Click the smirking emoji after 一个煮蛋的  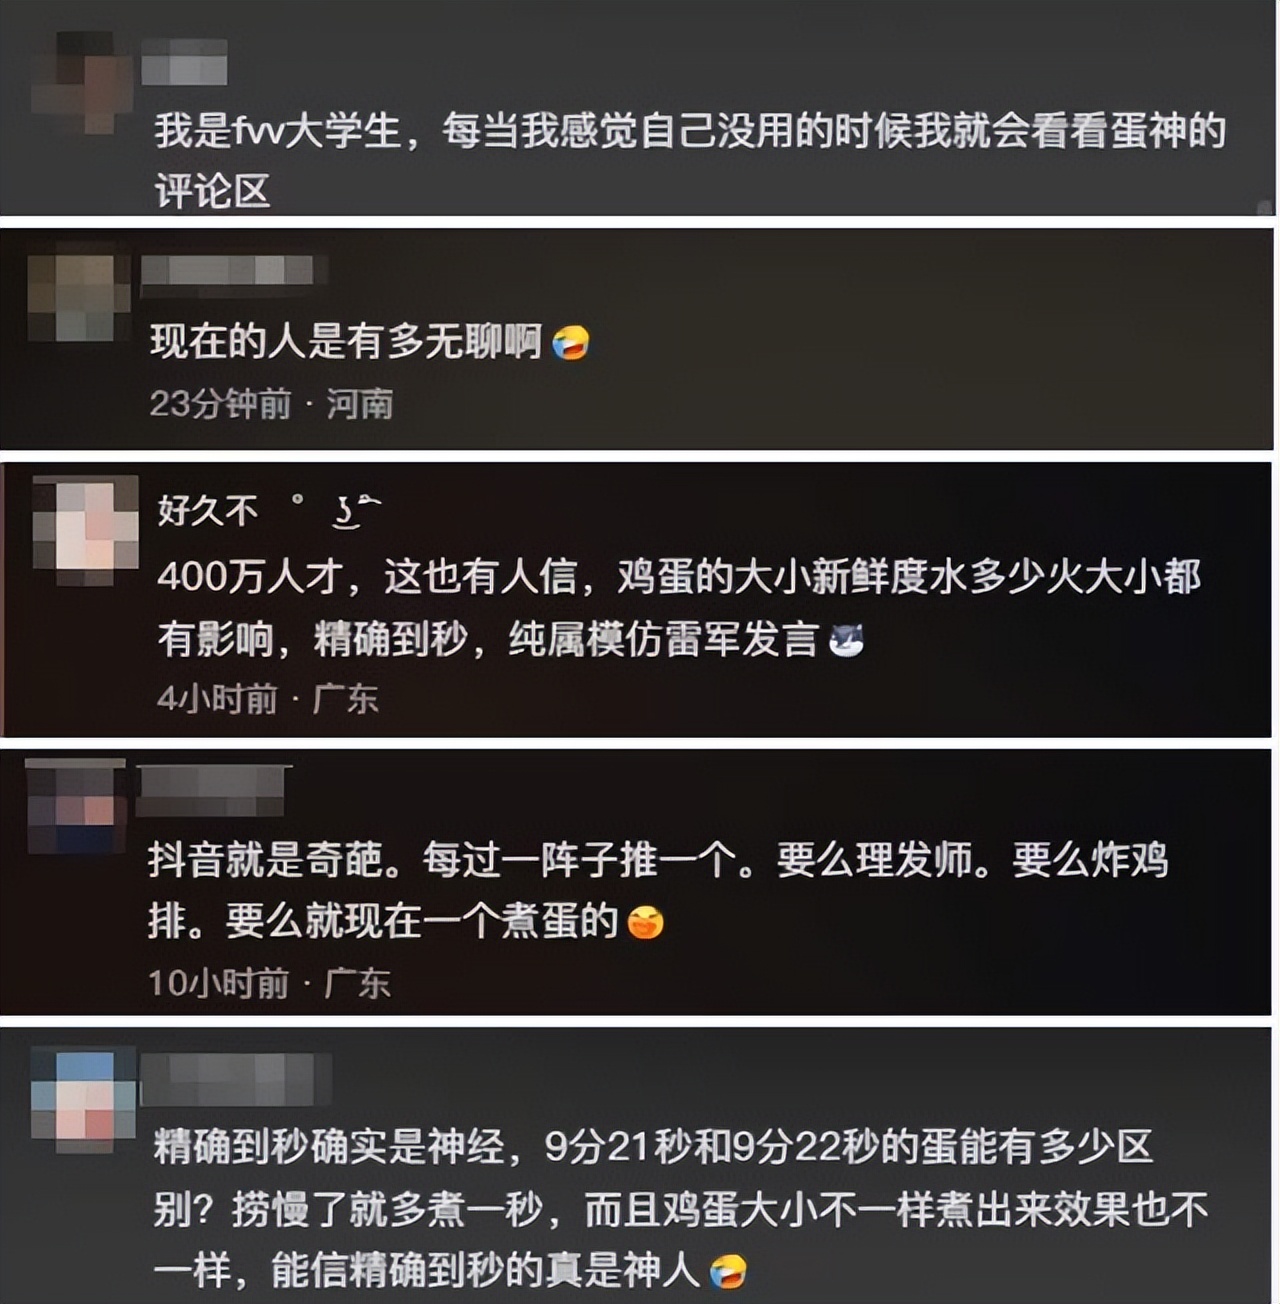tap(645, 922)
